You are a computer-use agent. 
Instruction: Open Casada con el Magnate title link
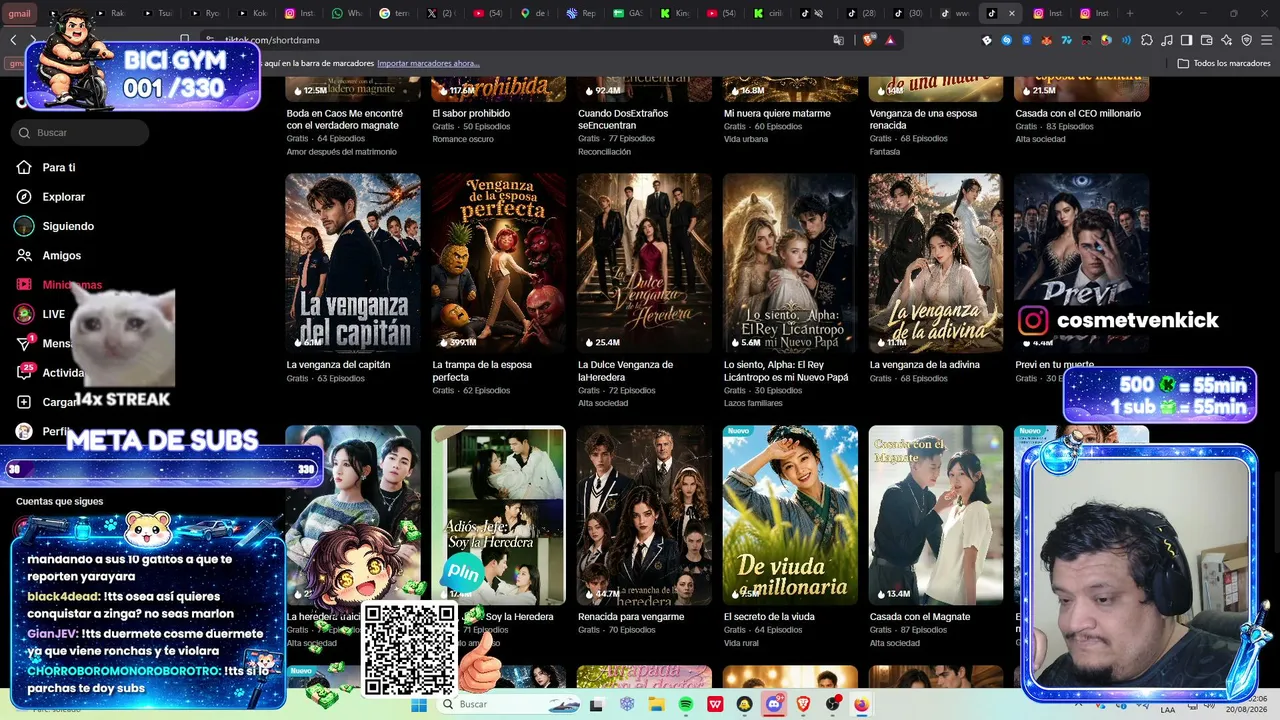(920, 617)
